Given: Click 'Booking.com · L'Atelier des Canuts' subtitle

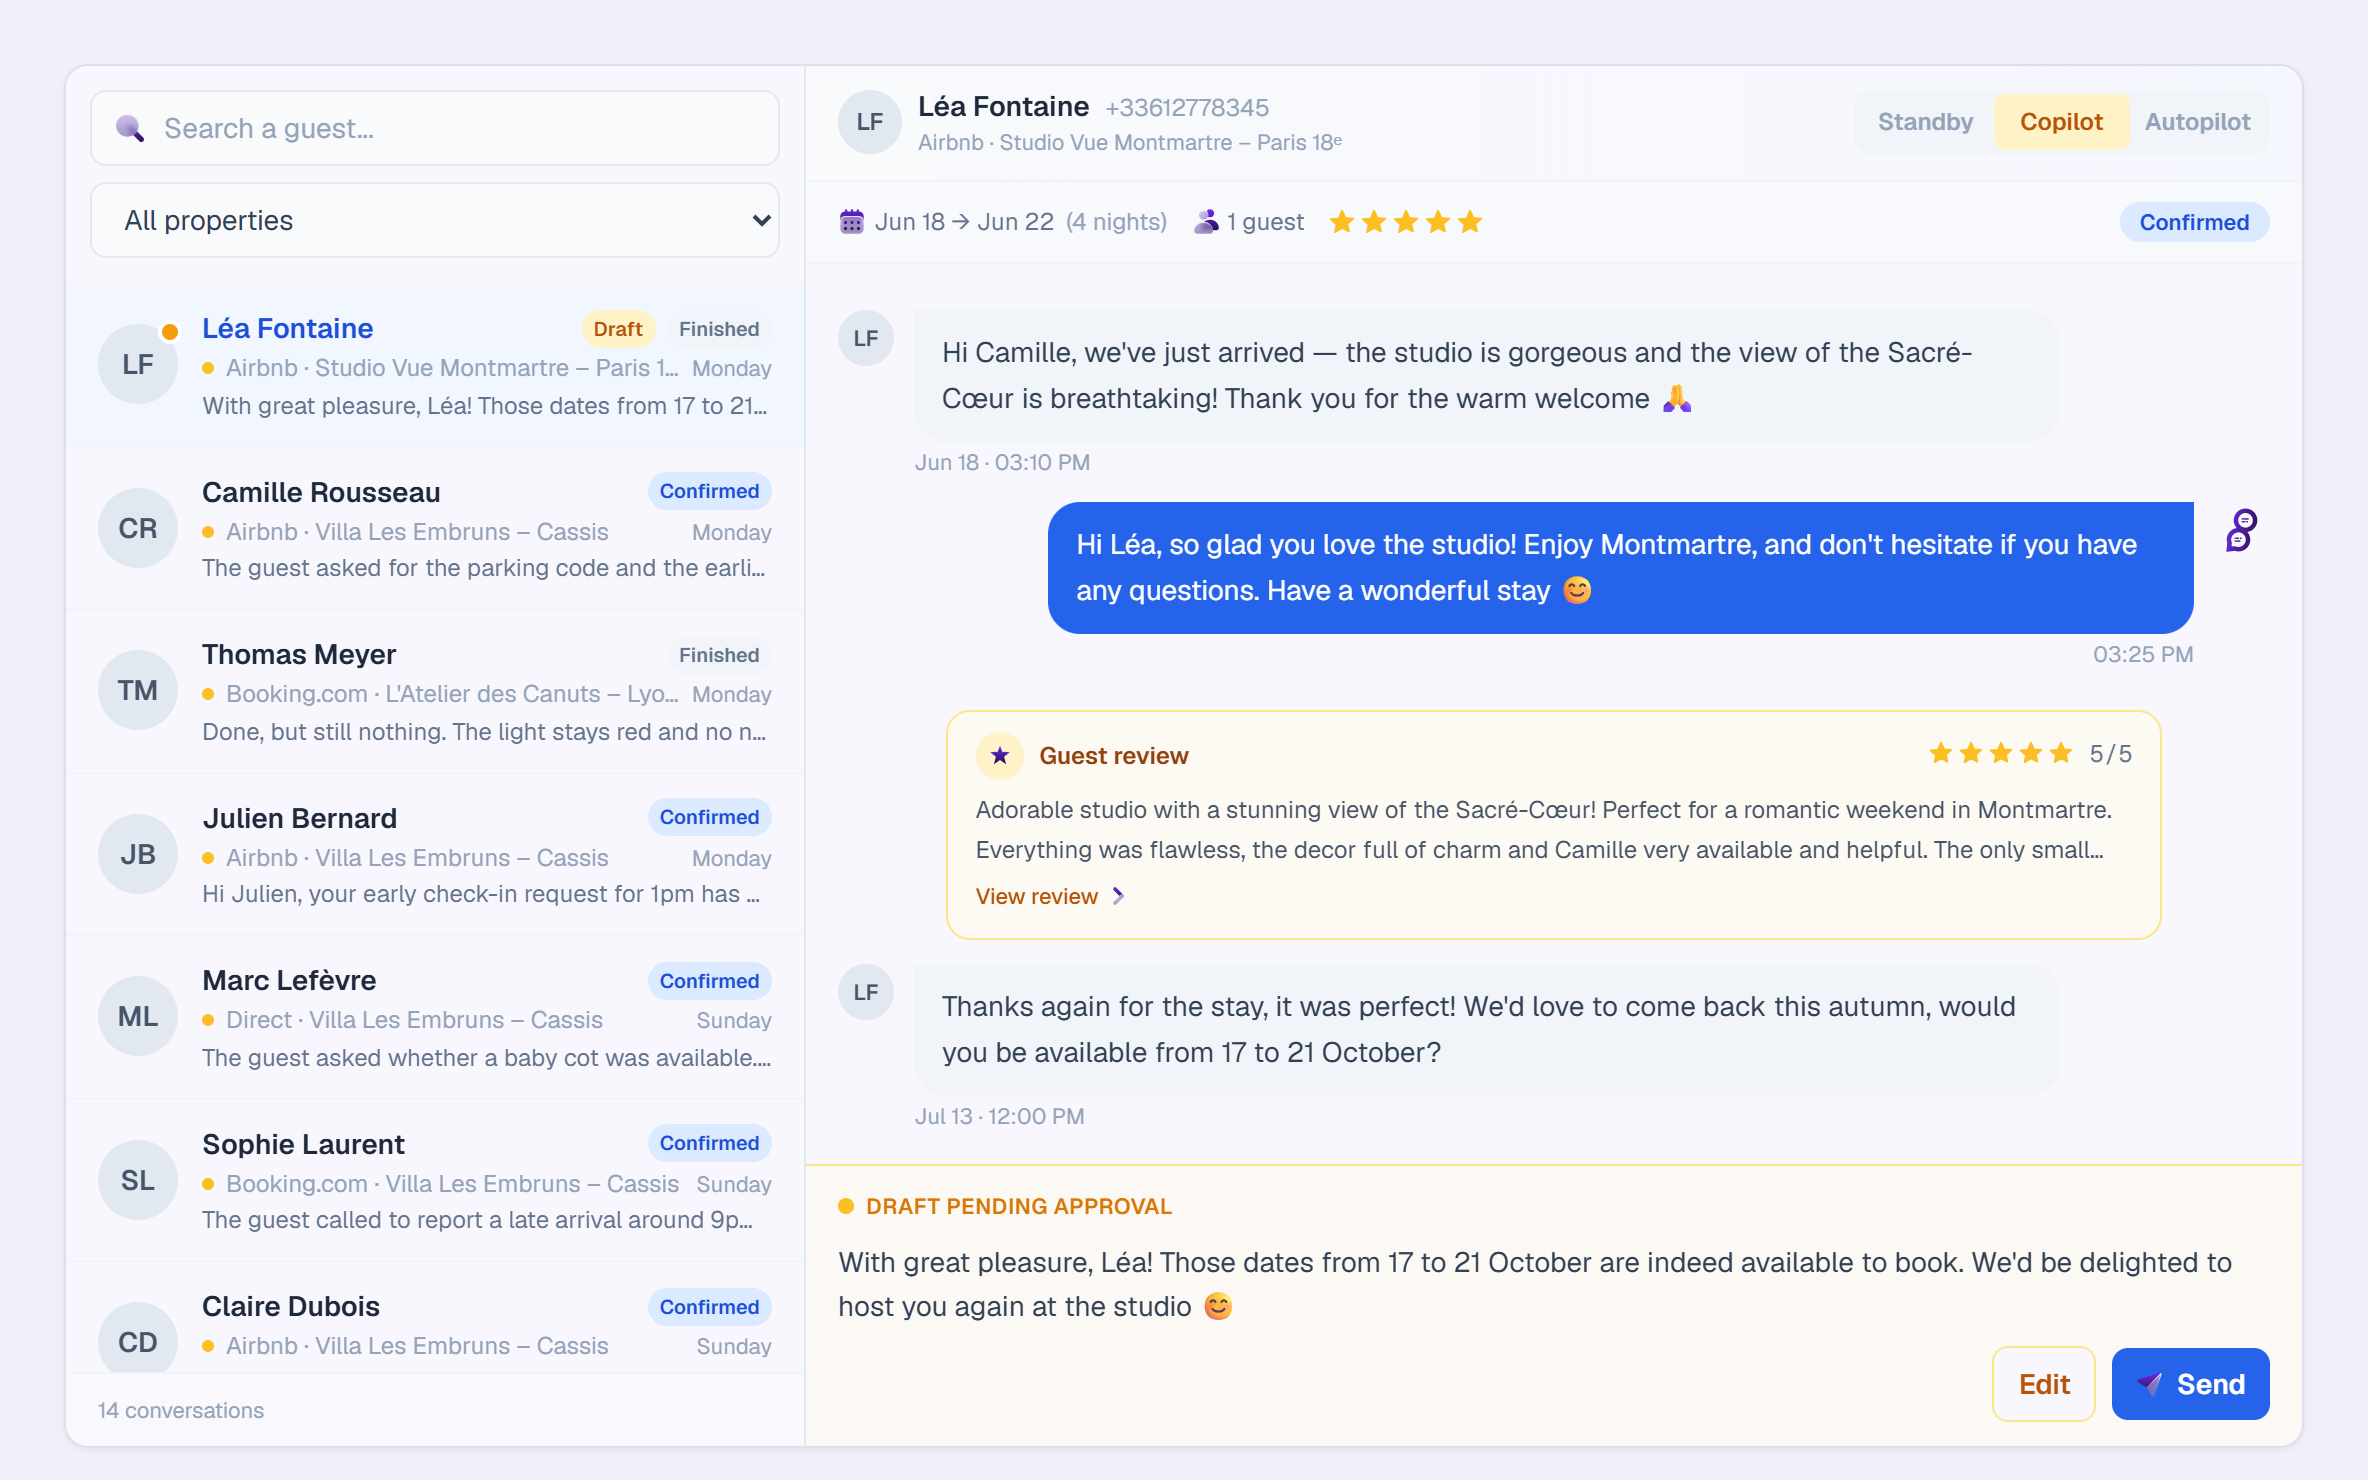Looking at the screenshot, I should click(x=452, y=694).
